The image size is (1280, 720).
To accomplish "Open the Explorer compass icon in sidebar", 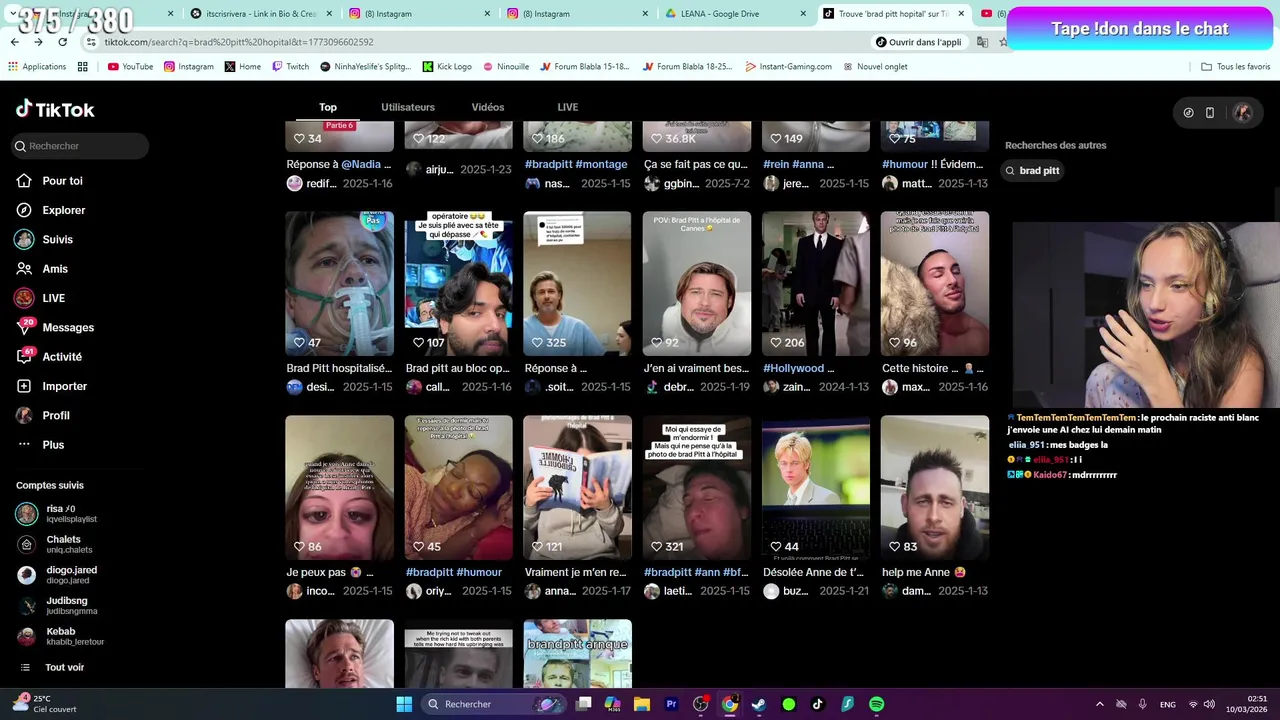I will point(24,210).
